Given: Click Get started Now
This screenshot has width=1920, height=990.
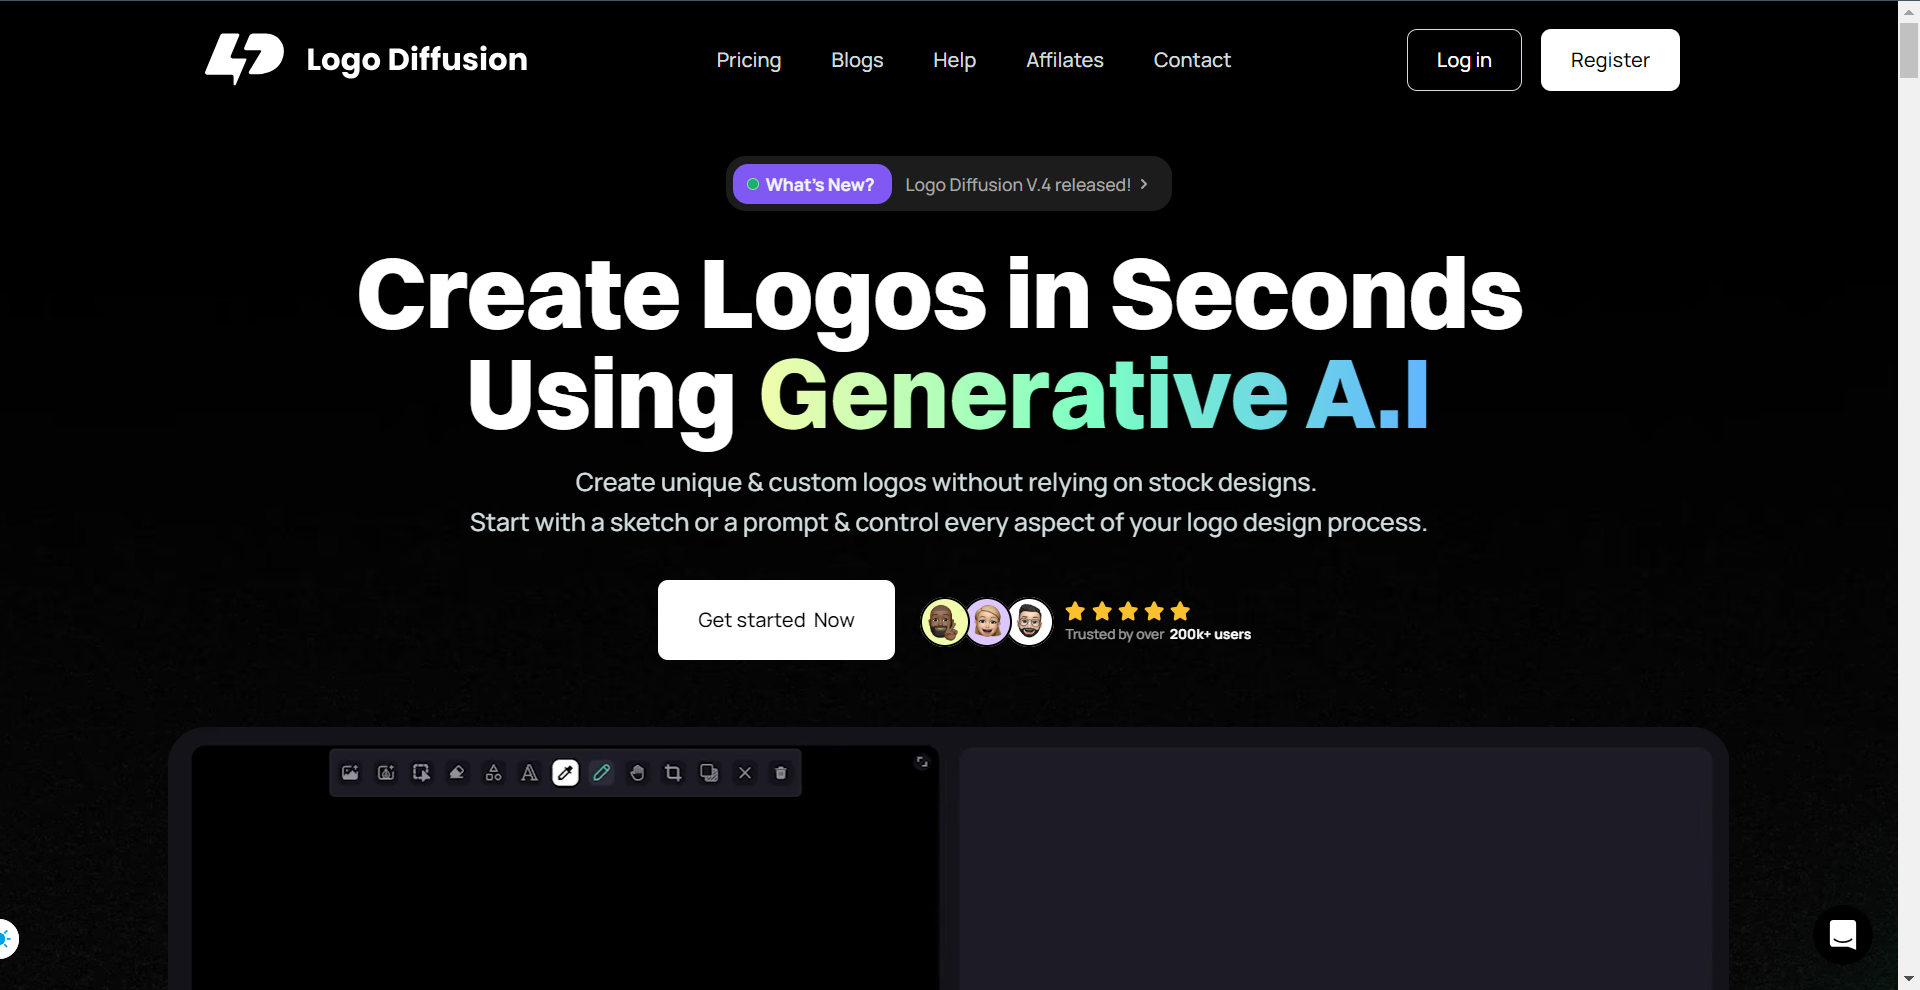Looking at the screenshot, I should [x=776, y=620].
